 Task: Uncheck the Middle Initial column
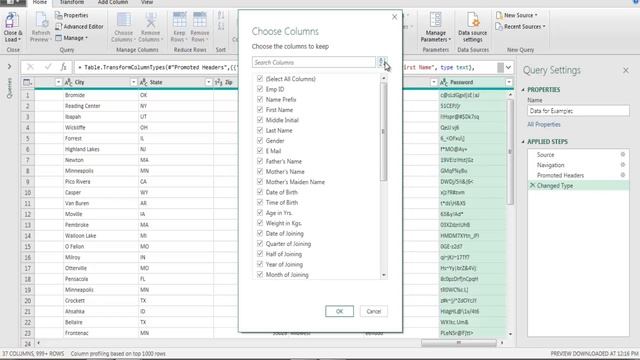click(x=260, y=120)
